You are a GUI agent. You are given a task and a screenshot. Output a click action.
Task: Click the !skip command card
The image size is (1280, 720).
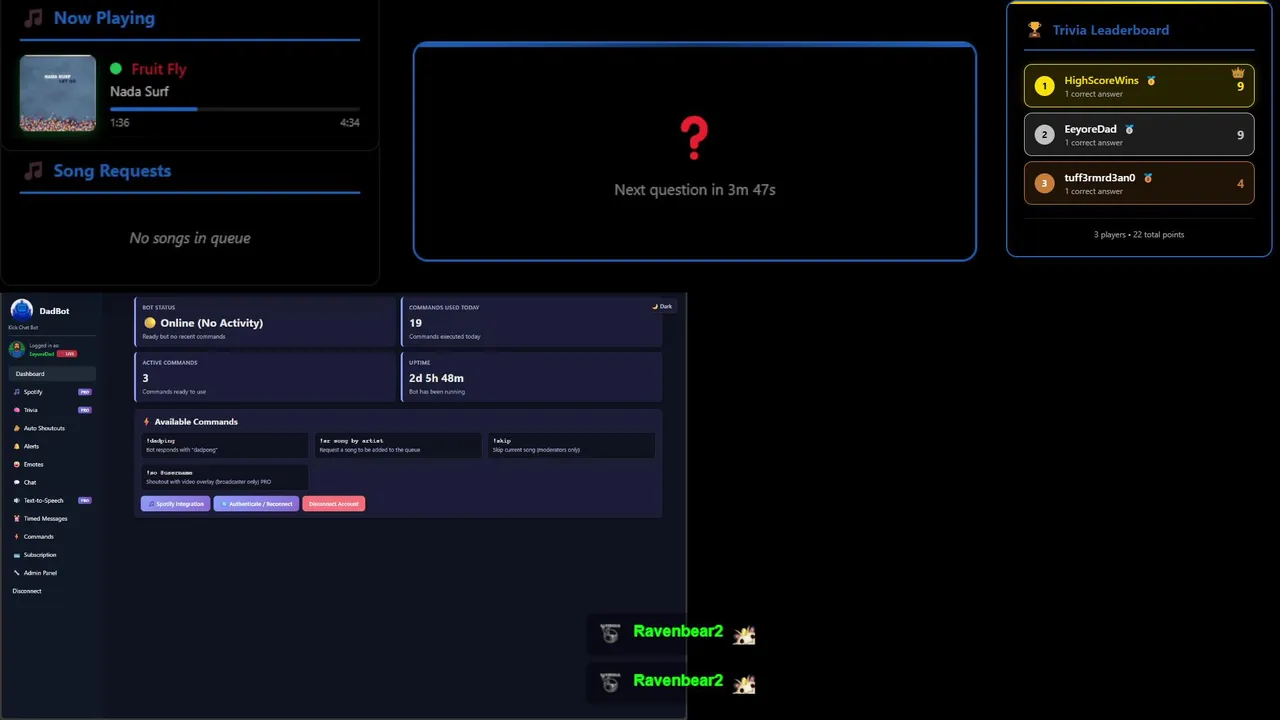[x=571, y=445]
